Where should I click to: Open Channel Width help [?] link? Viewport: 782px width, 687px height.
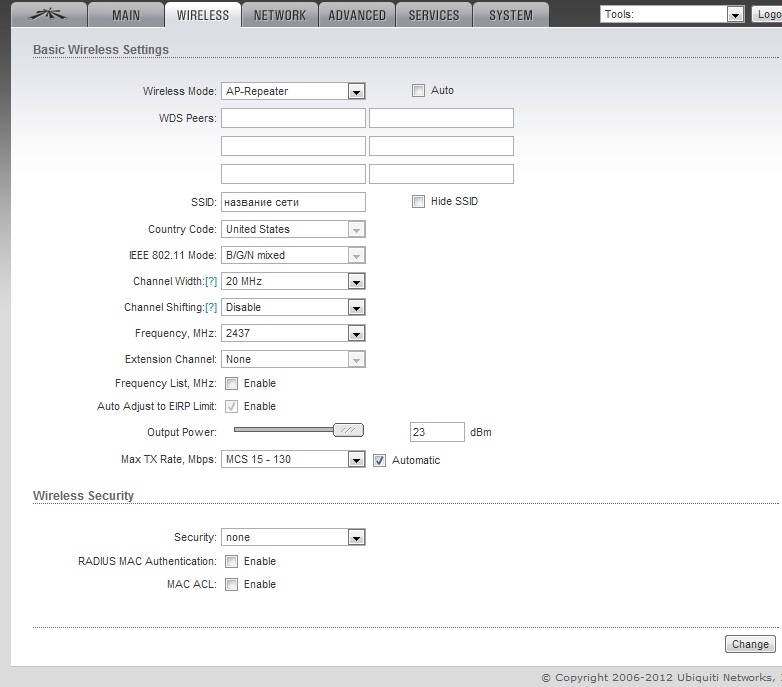pyautogui.click(x=211, y=282)
